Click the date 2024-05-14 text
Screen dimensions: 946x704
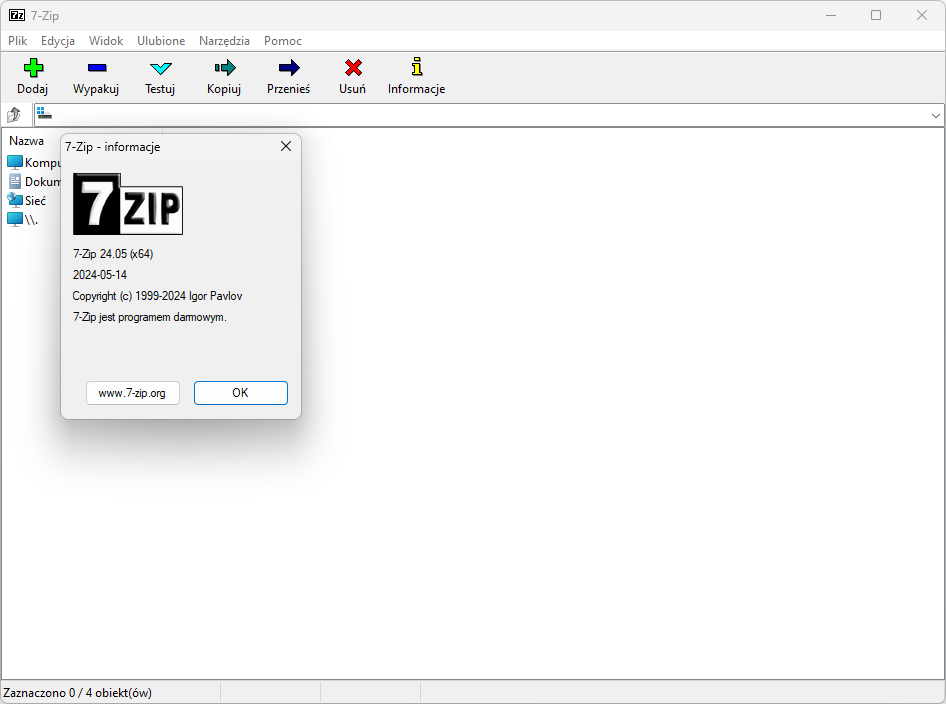(x=100, y=275)
